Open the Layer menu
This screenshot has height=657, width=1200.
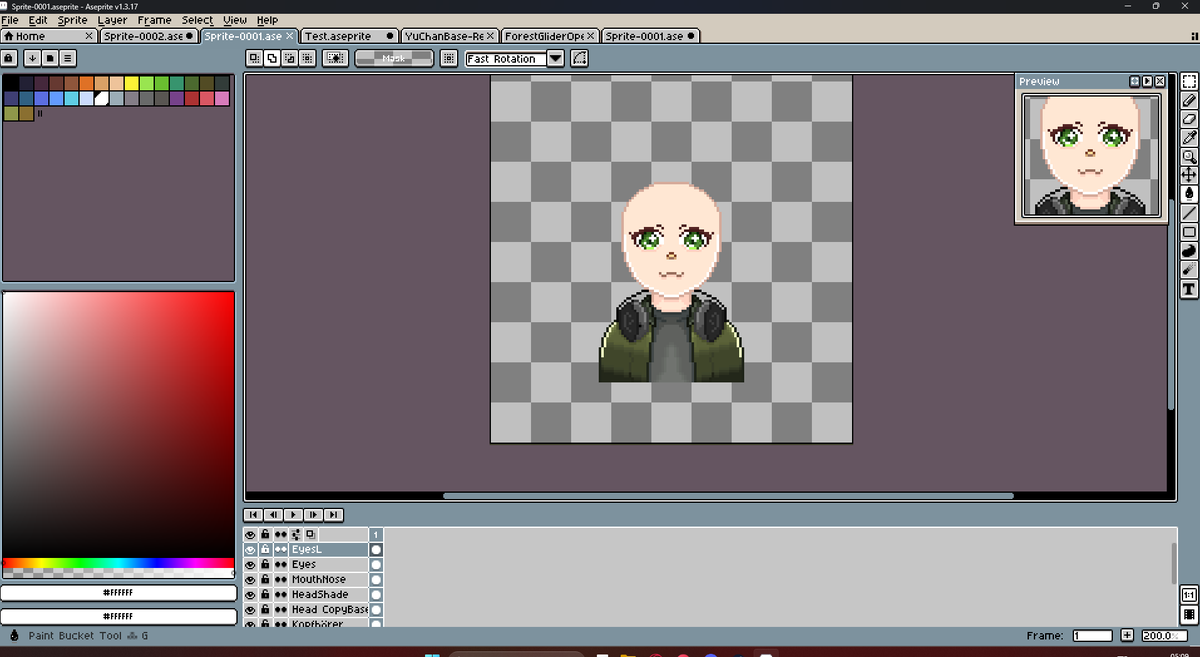pyautogui.click(x=112, y=20)
